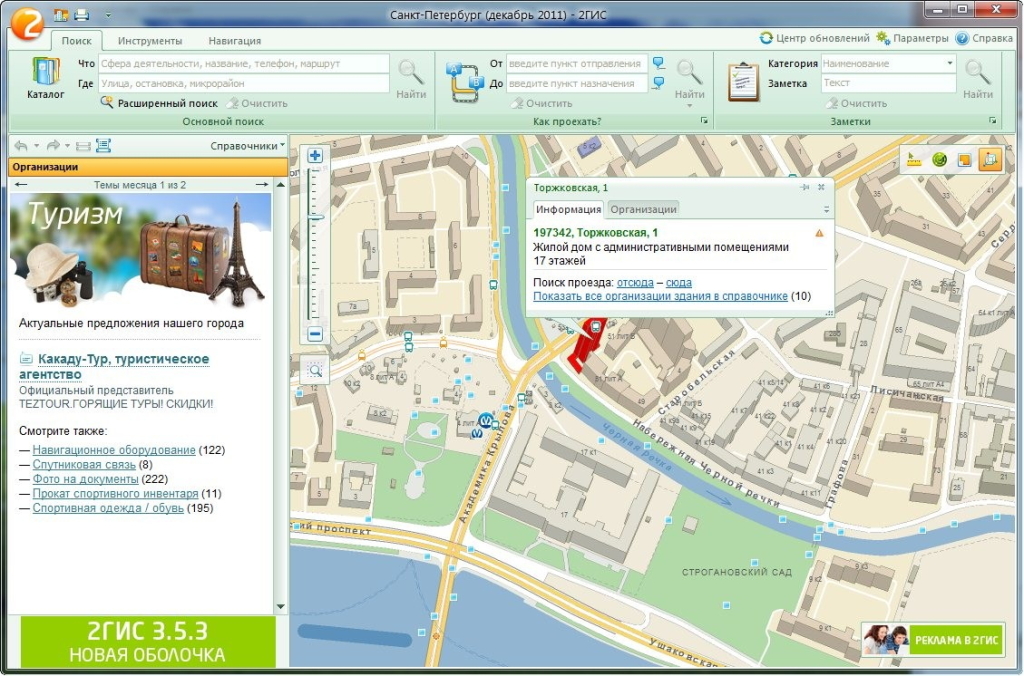1024x676 pixels.
Task: Click Очистить in the Основной поиск group
Action: 257,103
